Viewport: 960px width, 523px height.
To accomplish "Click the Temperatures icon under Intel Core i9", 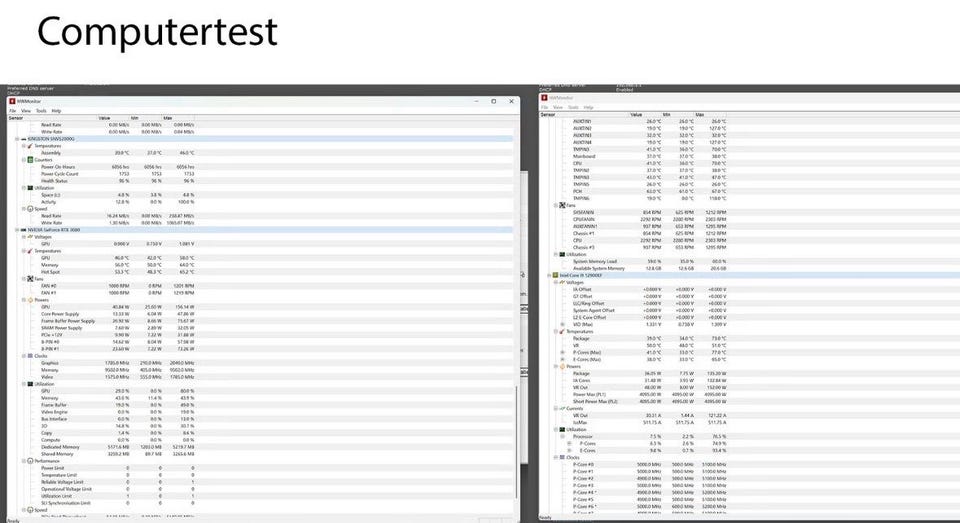I will pyautogui.click(x=562, y=331).
